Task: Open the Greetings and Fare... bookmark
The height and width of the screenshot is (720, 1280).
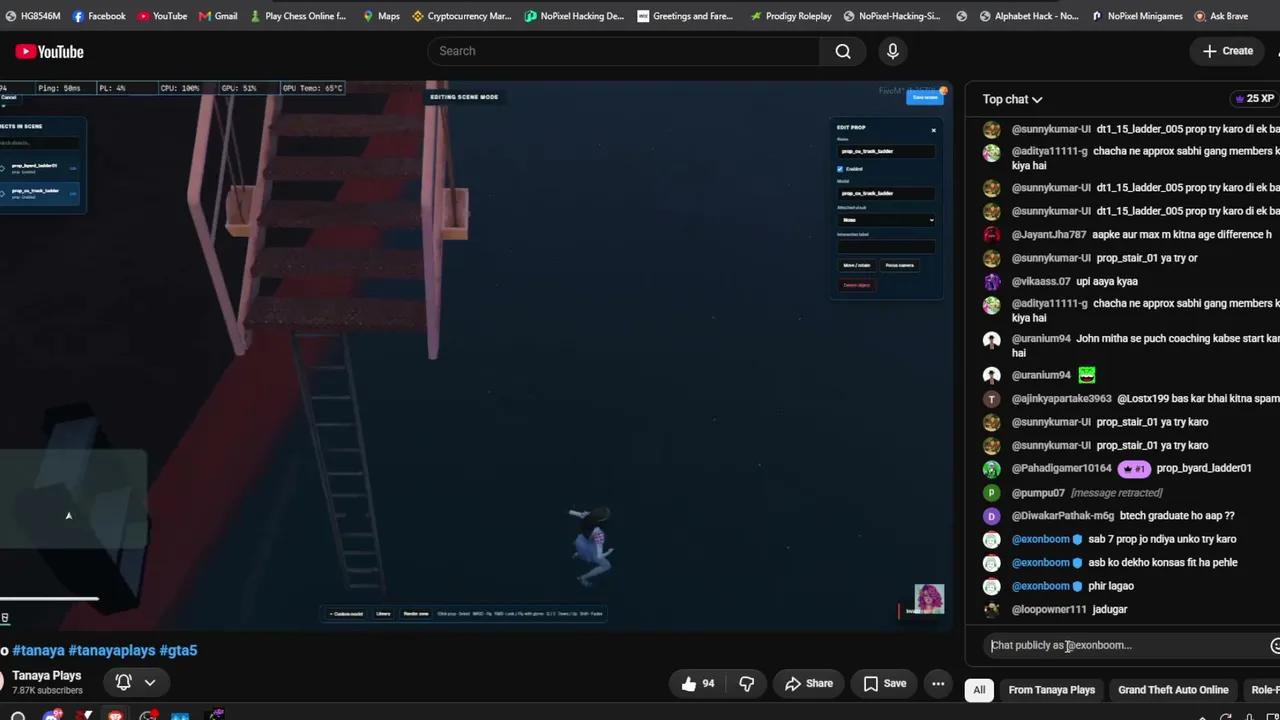Action: point(685,16)
